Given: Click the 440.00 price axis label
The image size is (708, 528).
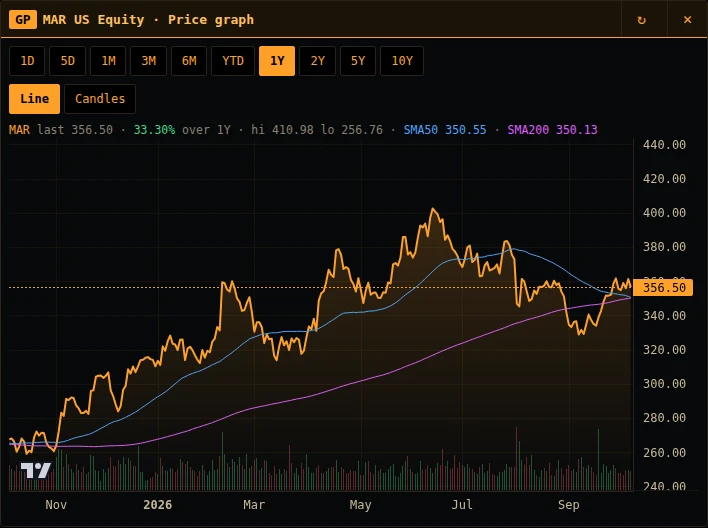Looking at the screenshot, I should pos(664,145).
